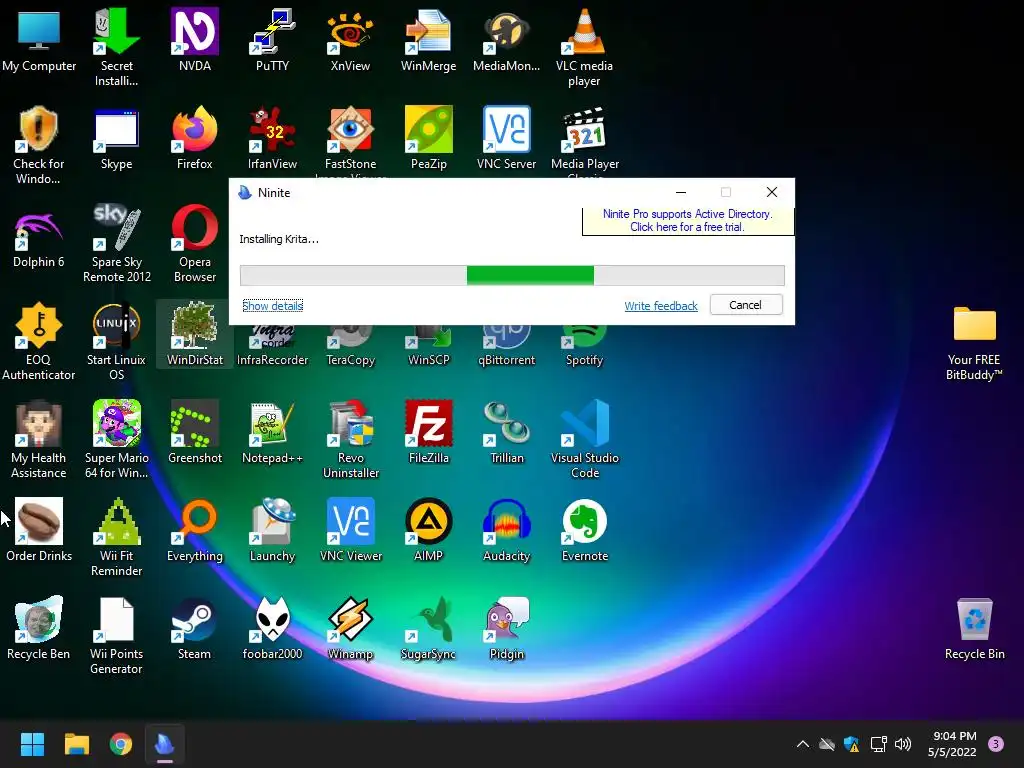Select the Opera Browser icon
Screen dimensions: 1024x768
(195, 244)
